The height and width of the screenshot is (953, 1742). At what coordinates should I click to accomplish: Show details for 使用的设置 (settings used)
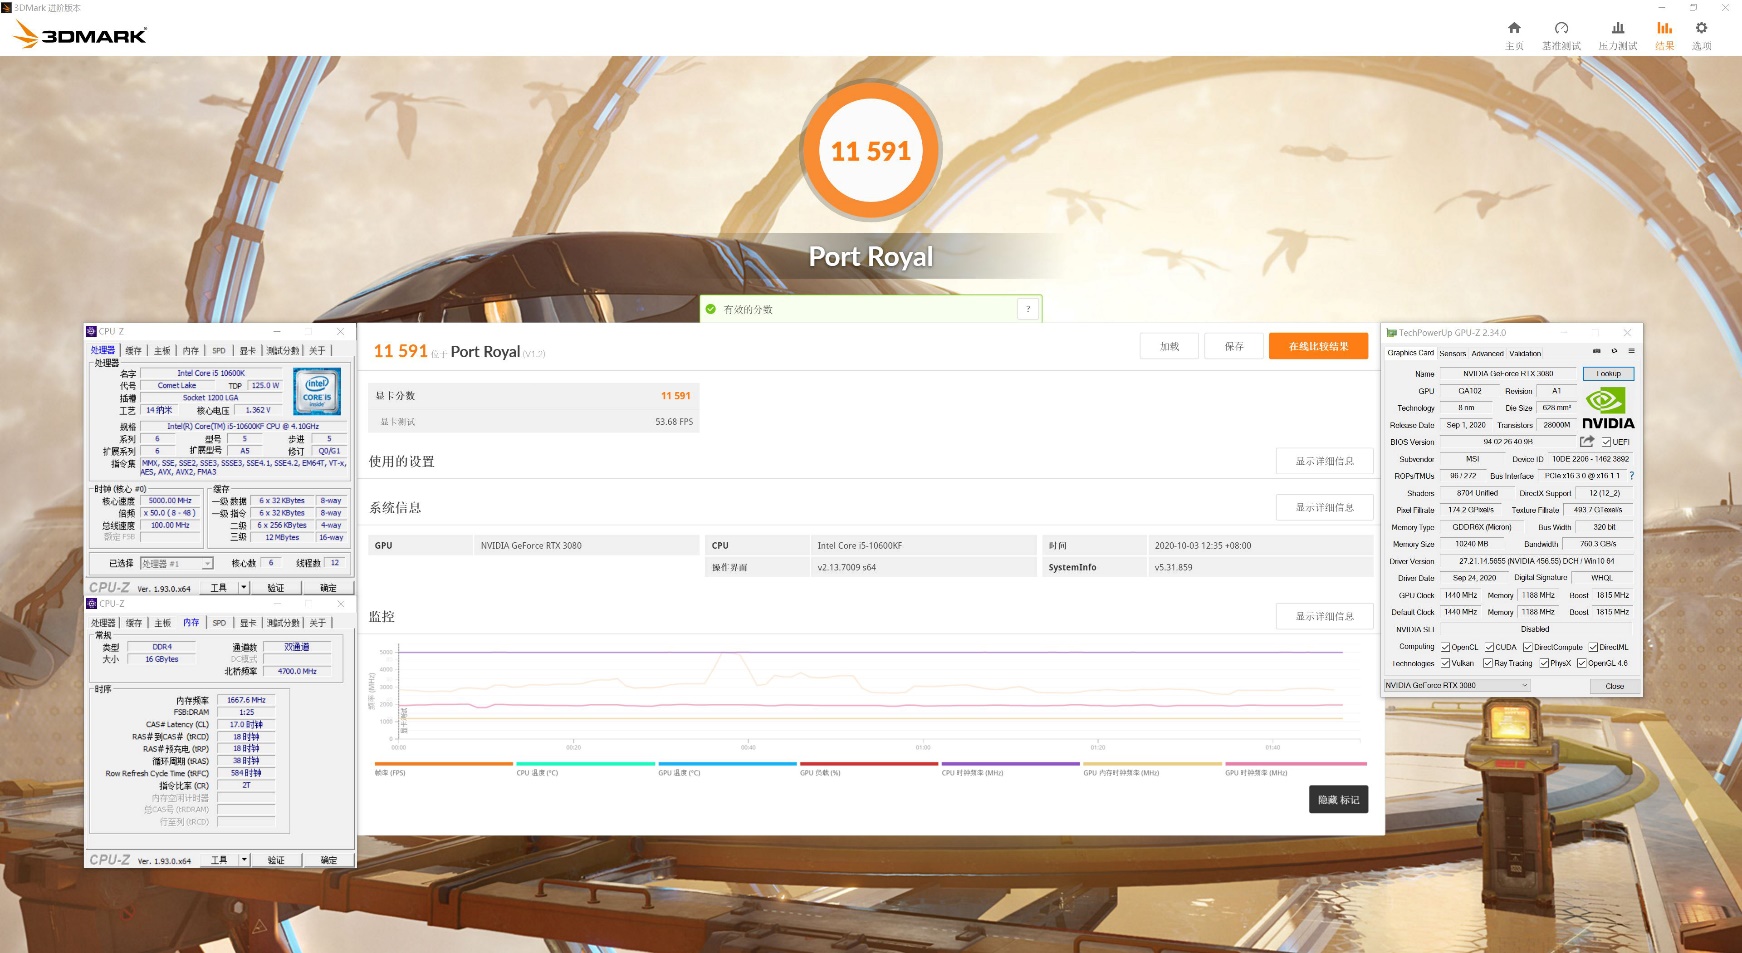[x=1325, y=461]
